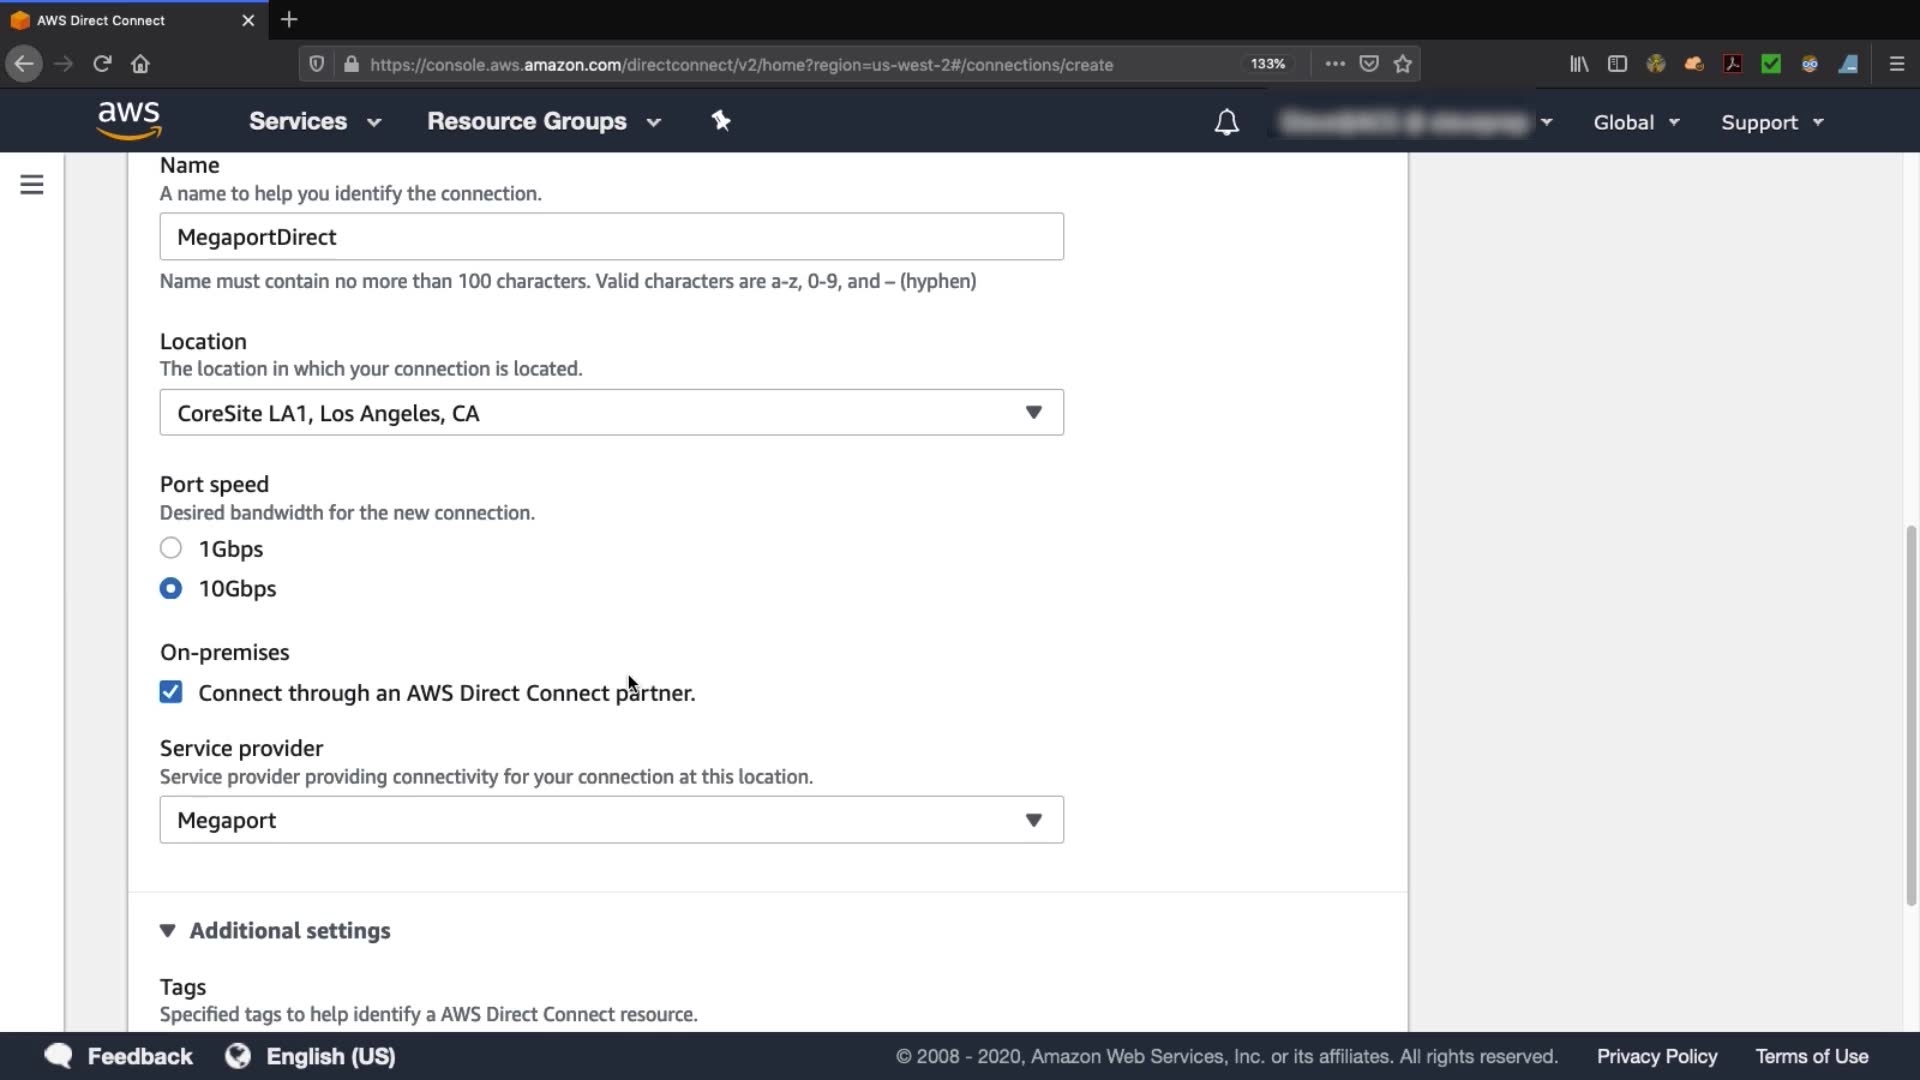Screen dimensions: 1920x1080
Task: Reload the page with refresh icon
Action: [x=102, y=64]
